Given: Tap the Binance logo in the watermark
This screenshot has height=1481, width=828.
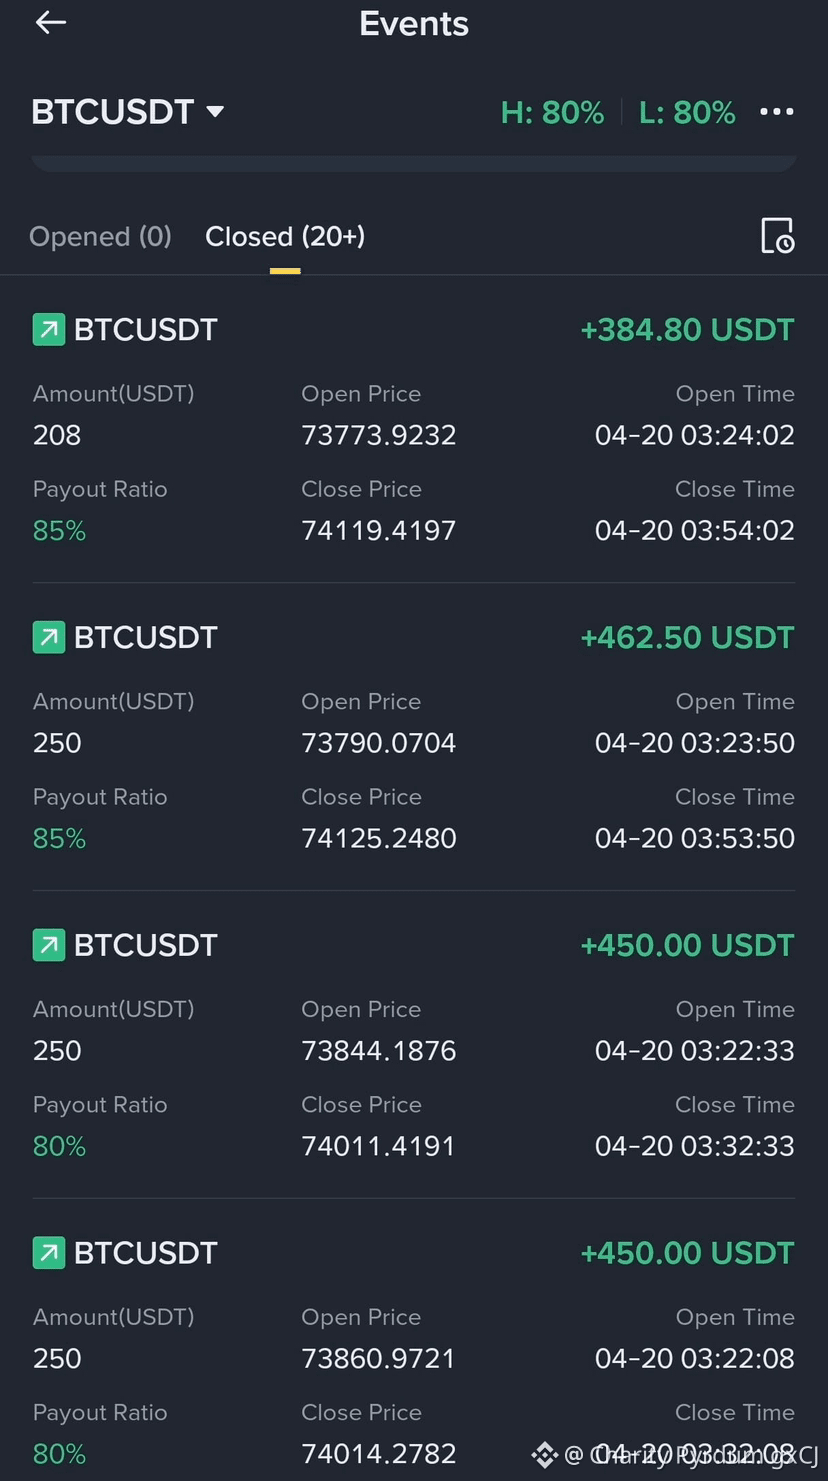Looking at the screenshot, I should (x=544, y=1454).
